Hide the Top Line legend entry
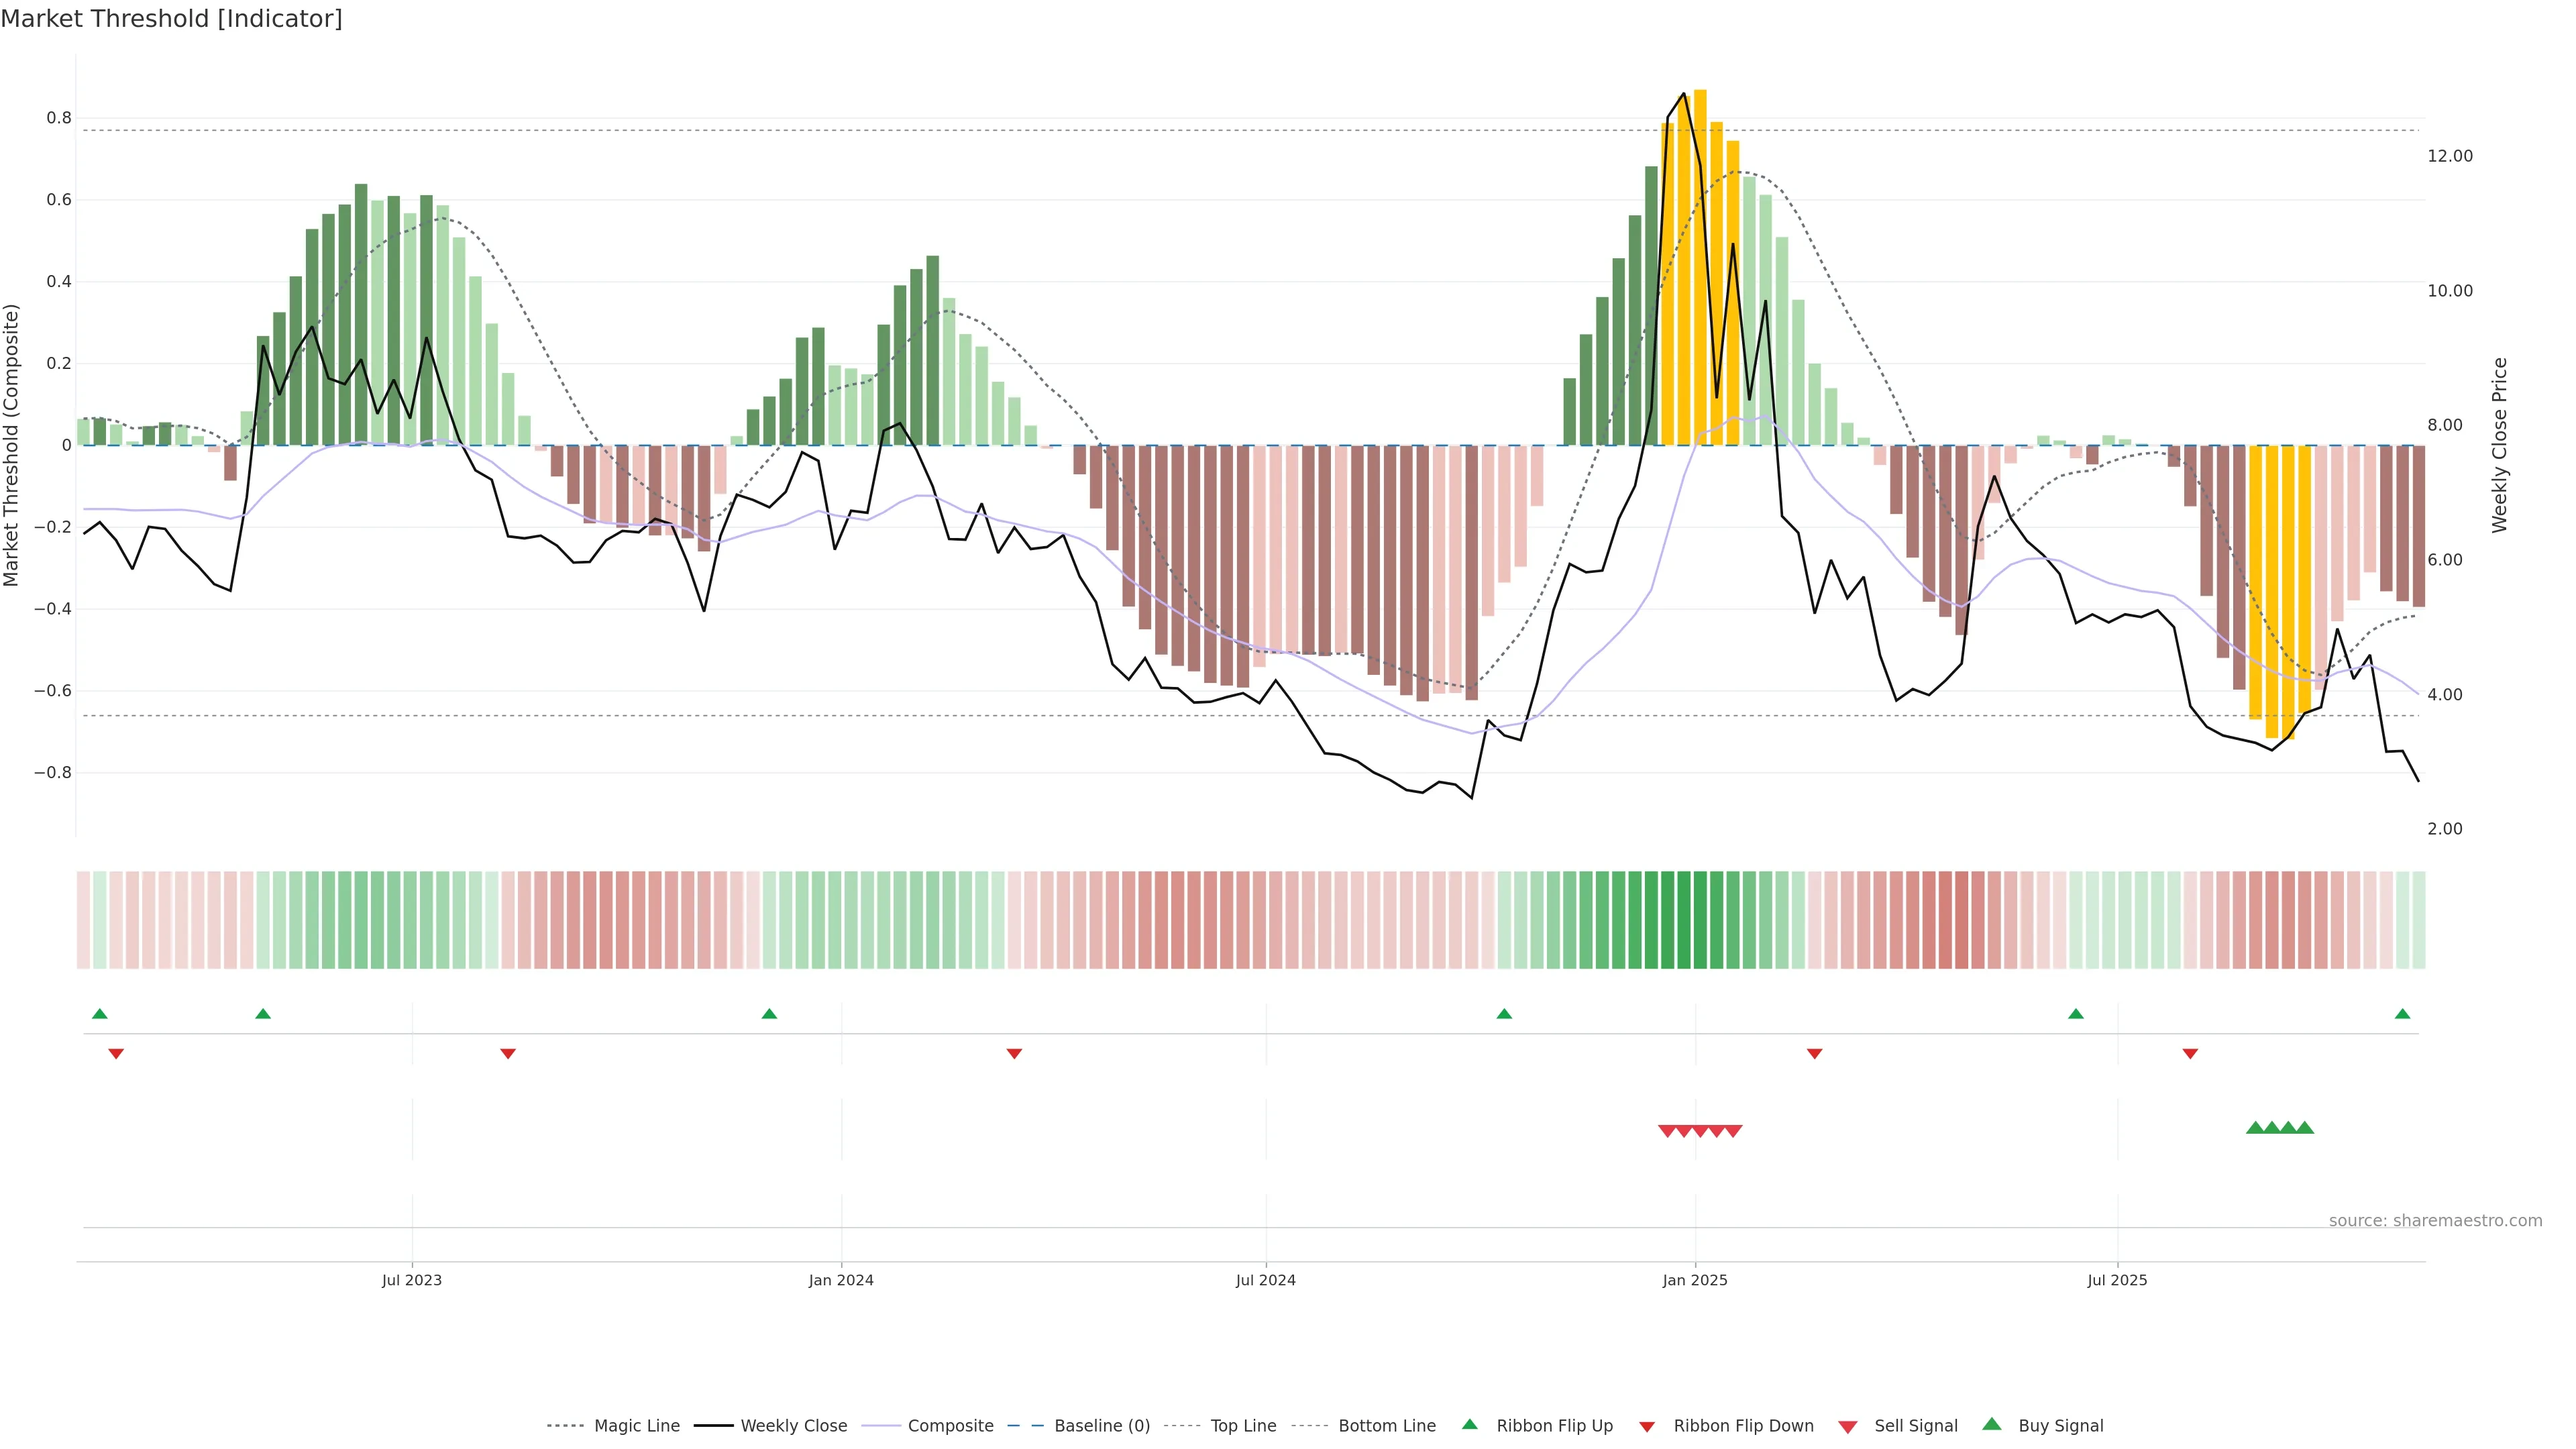2576x1449 pixels. 1243,1426
